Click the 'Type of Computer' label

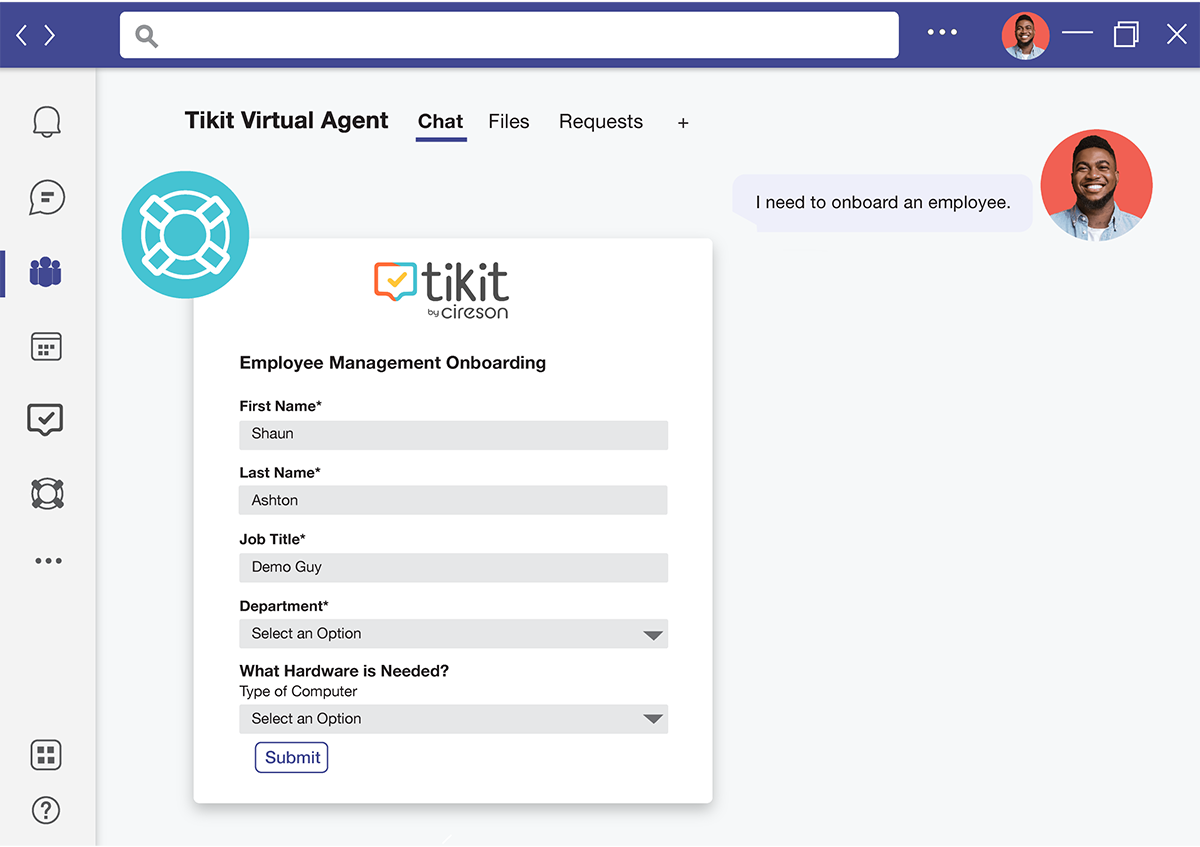point(298,692)
